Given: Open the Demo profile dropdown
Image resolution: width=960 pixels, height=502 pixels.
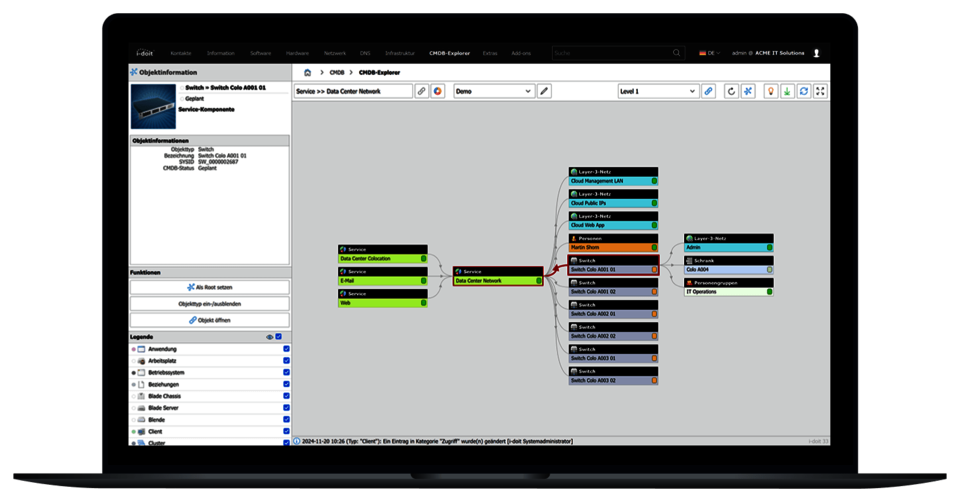Looking at the screenshot, I should [x=493, y=91].
